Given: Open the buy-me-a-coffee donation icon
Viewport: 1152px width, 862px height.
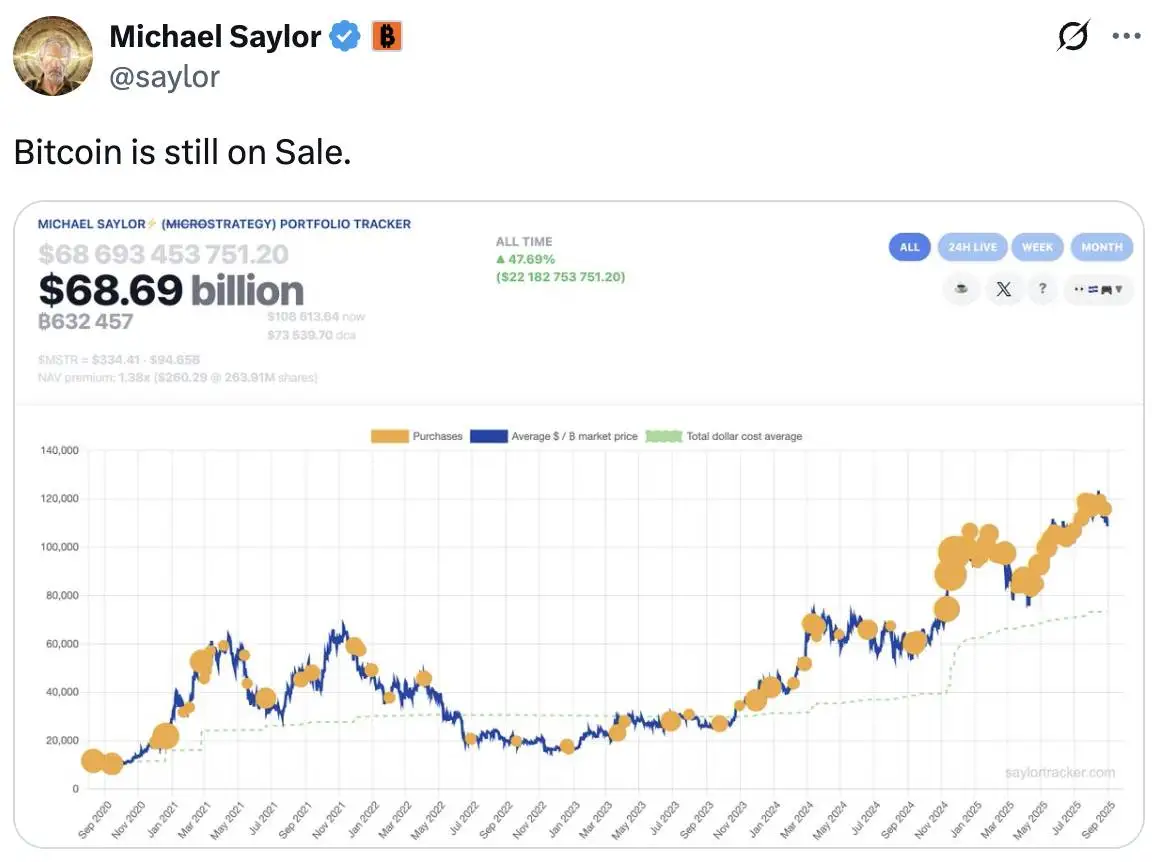Looking at the screenshot, I should coord(961,289).
